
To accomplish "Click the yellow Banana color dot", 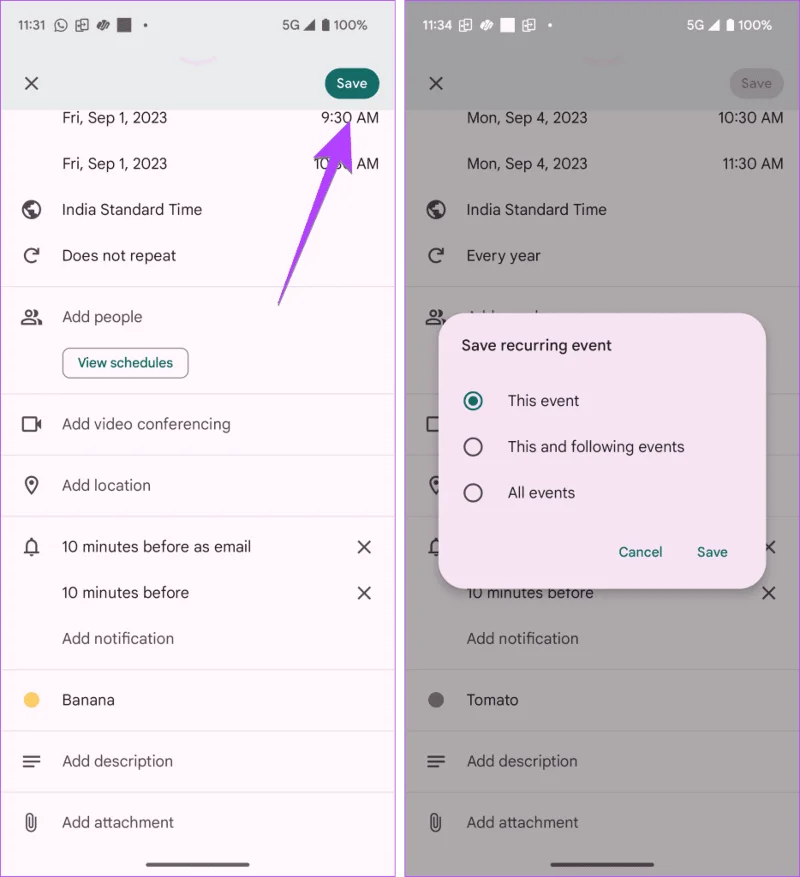I will tap(31, 700).
